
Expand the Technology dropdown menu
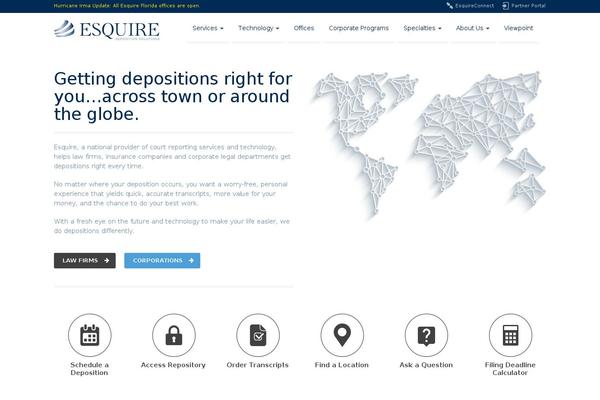coord(259,28)
